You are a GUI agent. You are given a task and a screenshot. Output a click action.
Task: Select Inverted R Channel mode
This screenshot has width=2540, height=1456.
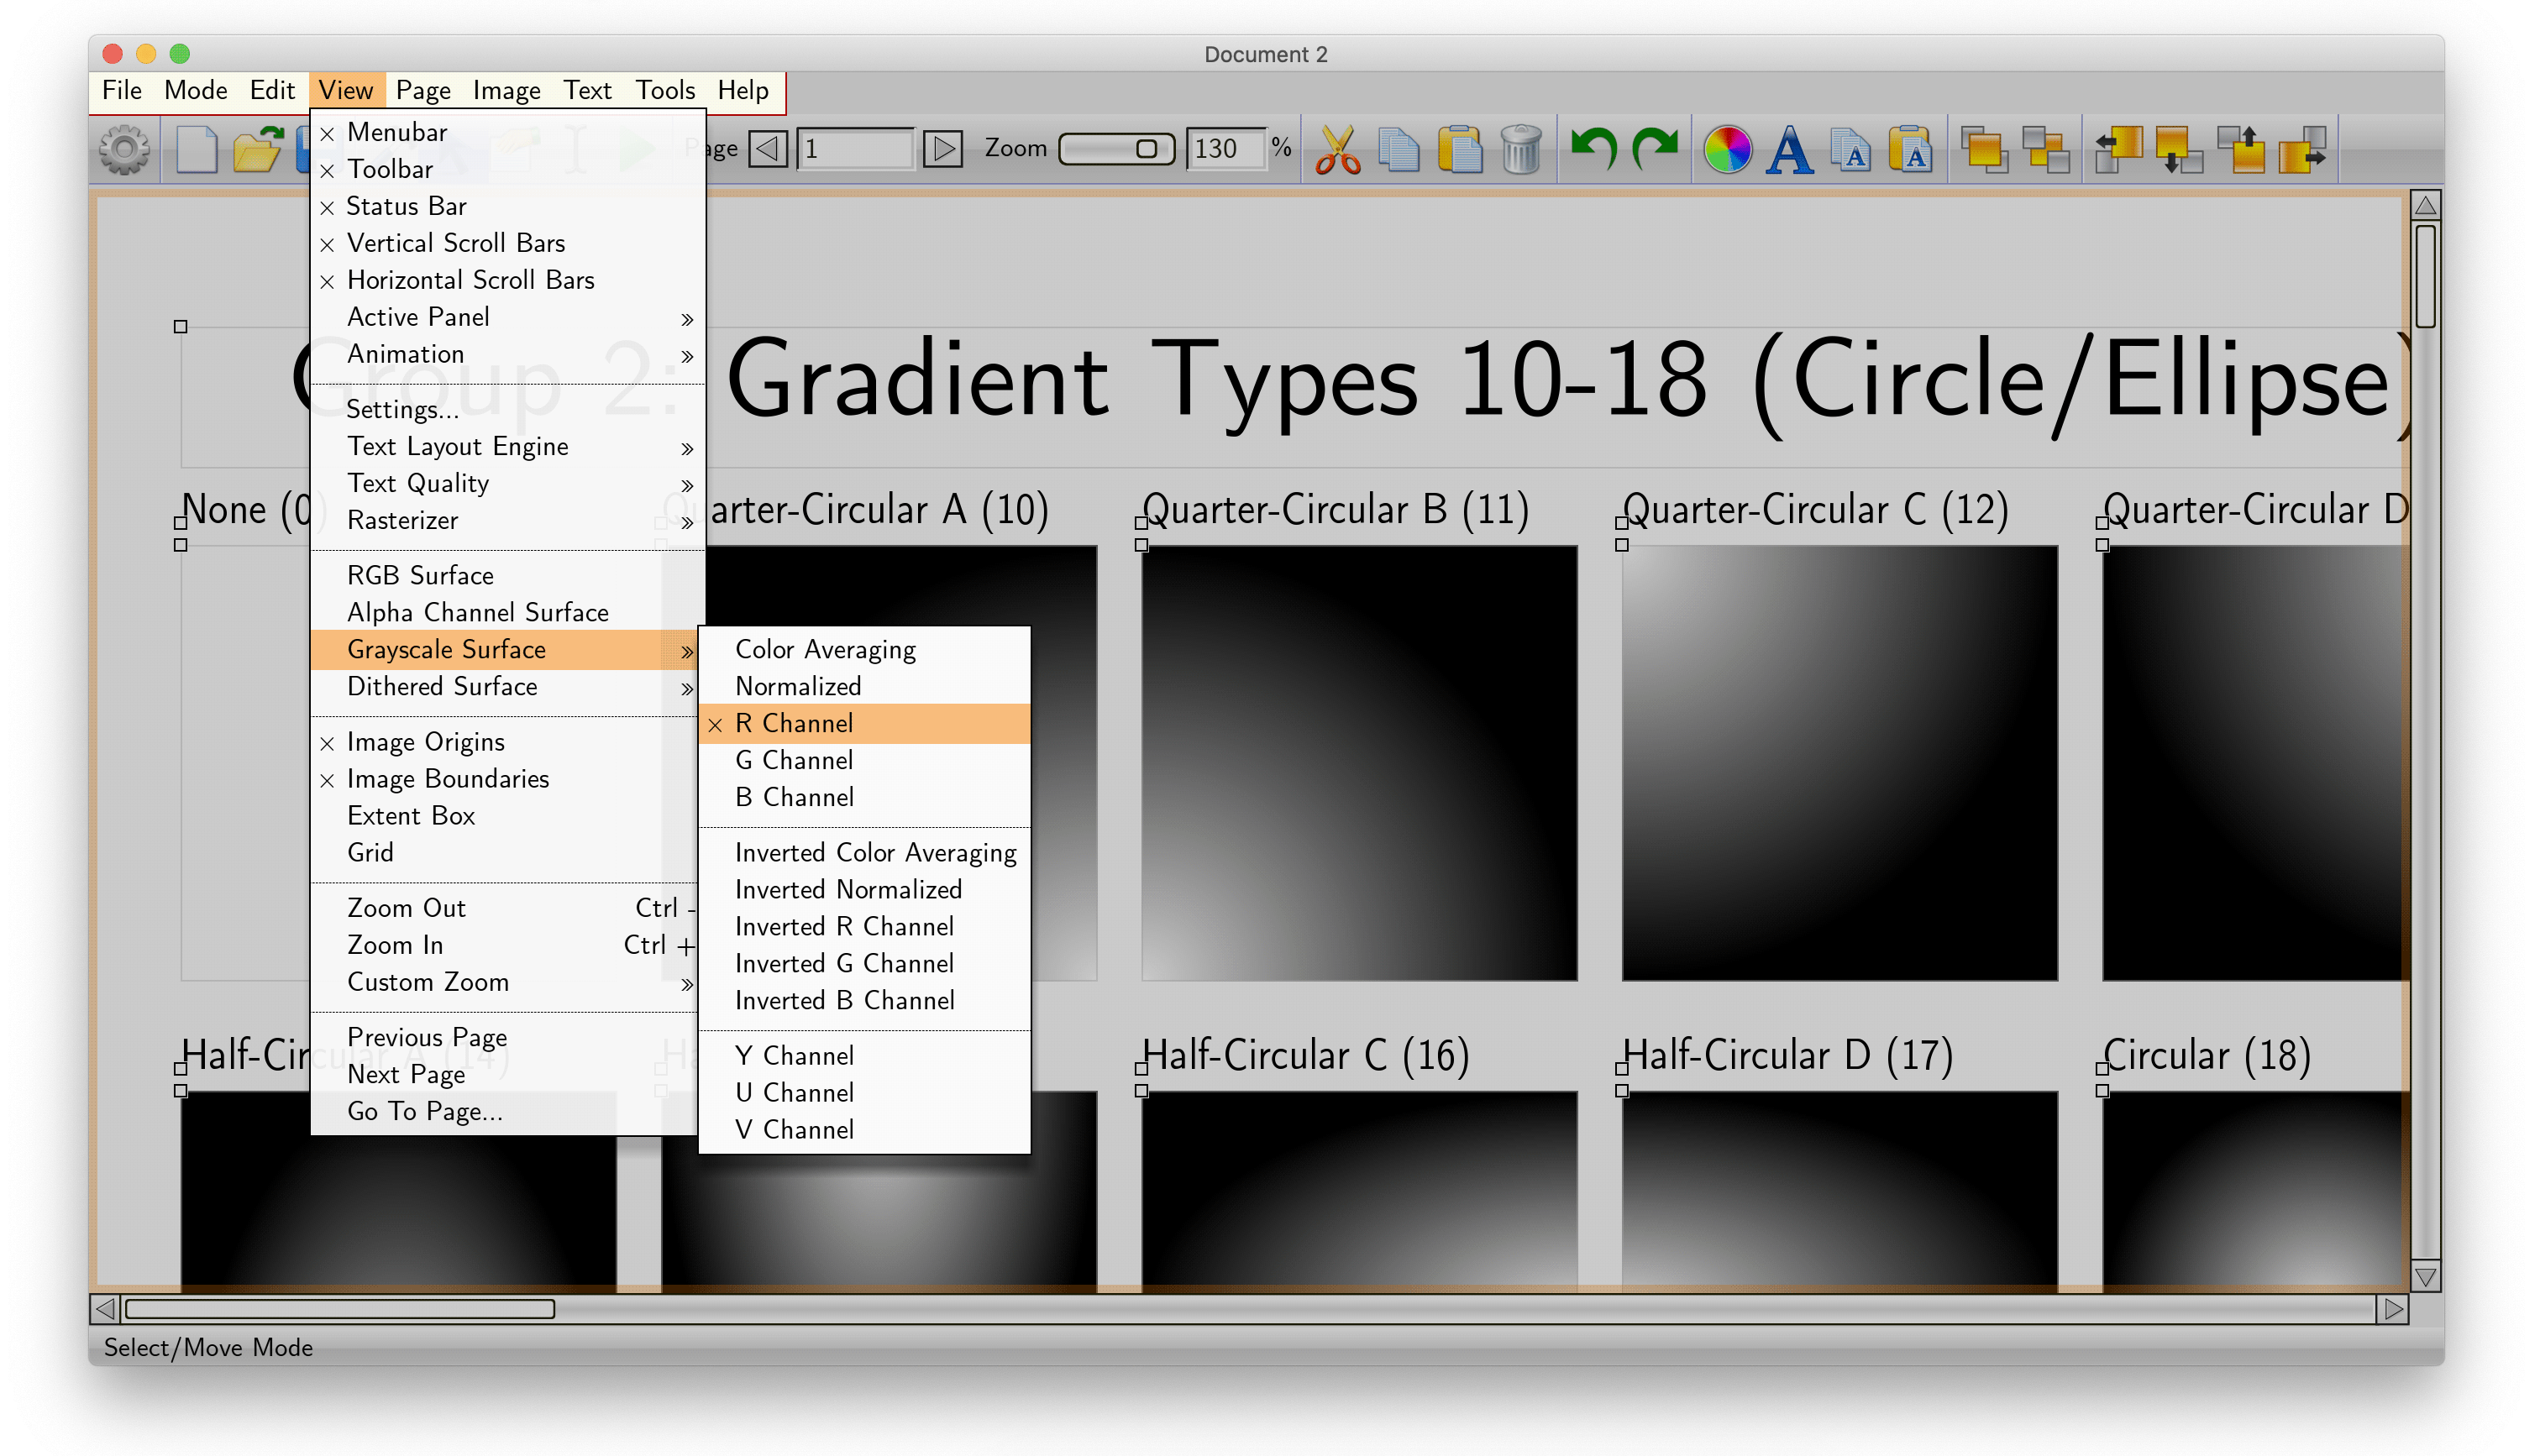[865, 927]
